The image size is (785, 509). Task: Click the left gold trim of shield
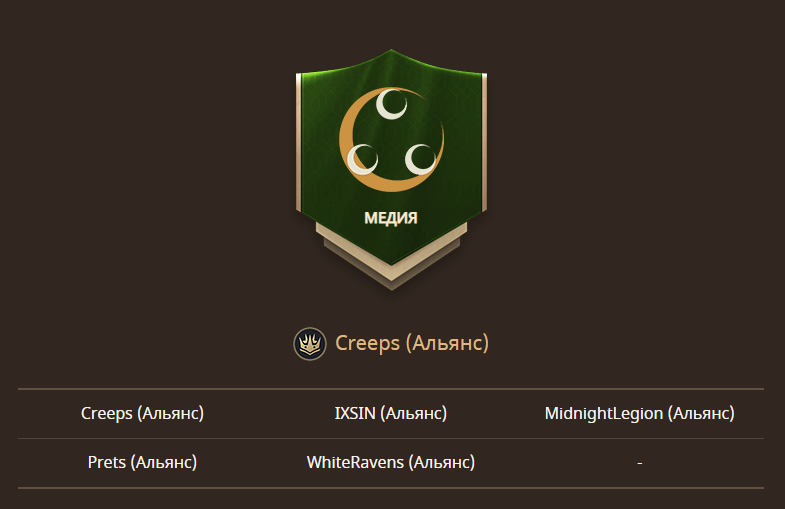(x=299, y=142)
